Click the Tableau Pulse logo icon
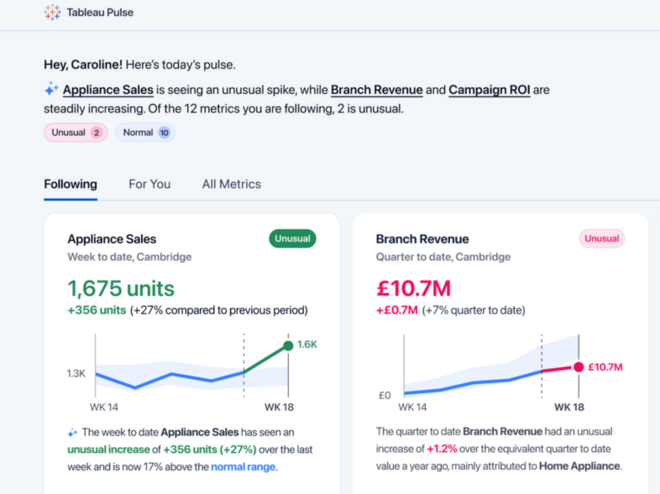 coord(52,13)
